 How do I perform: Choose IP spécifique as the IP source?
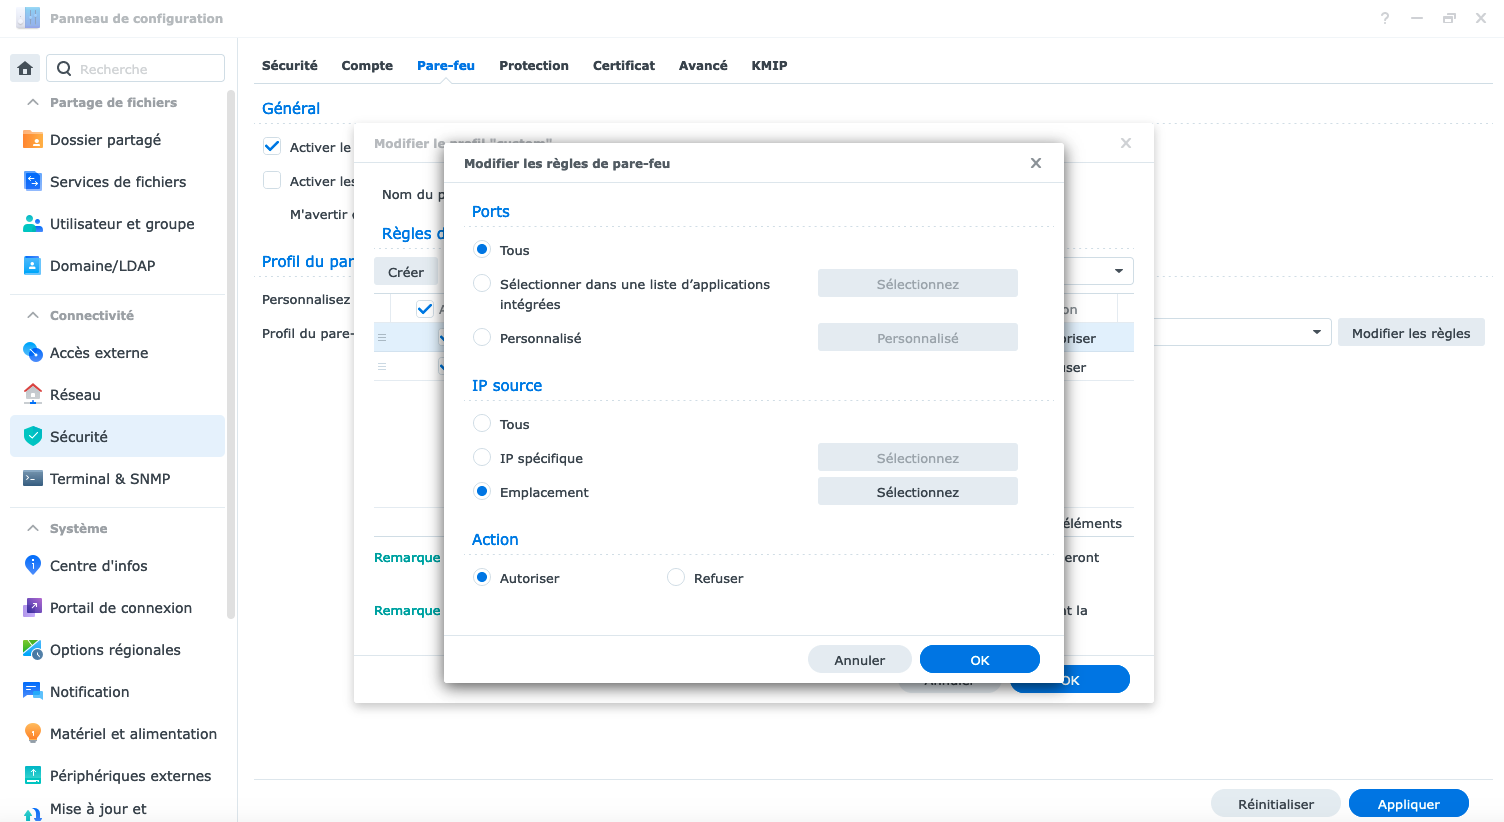[x=482, y=458]
